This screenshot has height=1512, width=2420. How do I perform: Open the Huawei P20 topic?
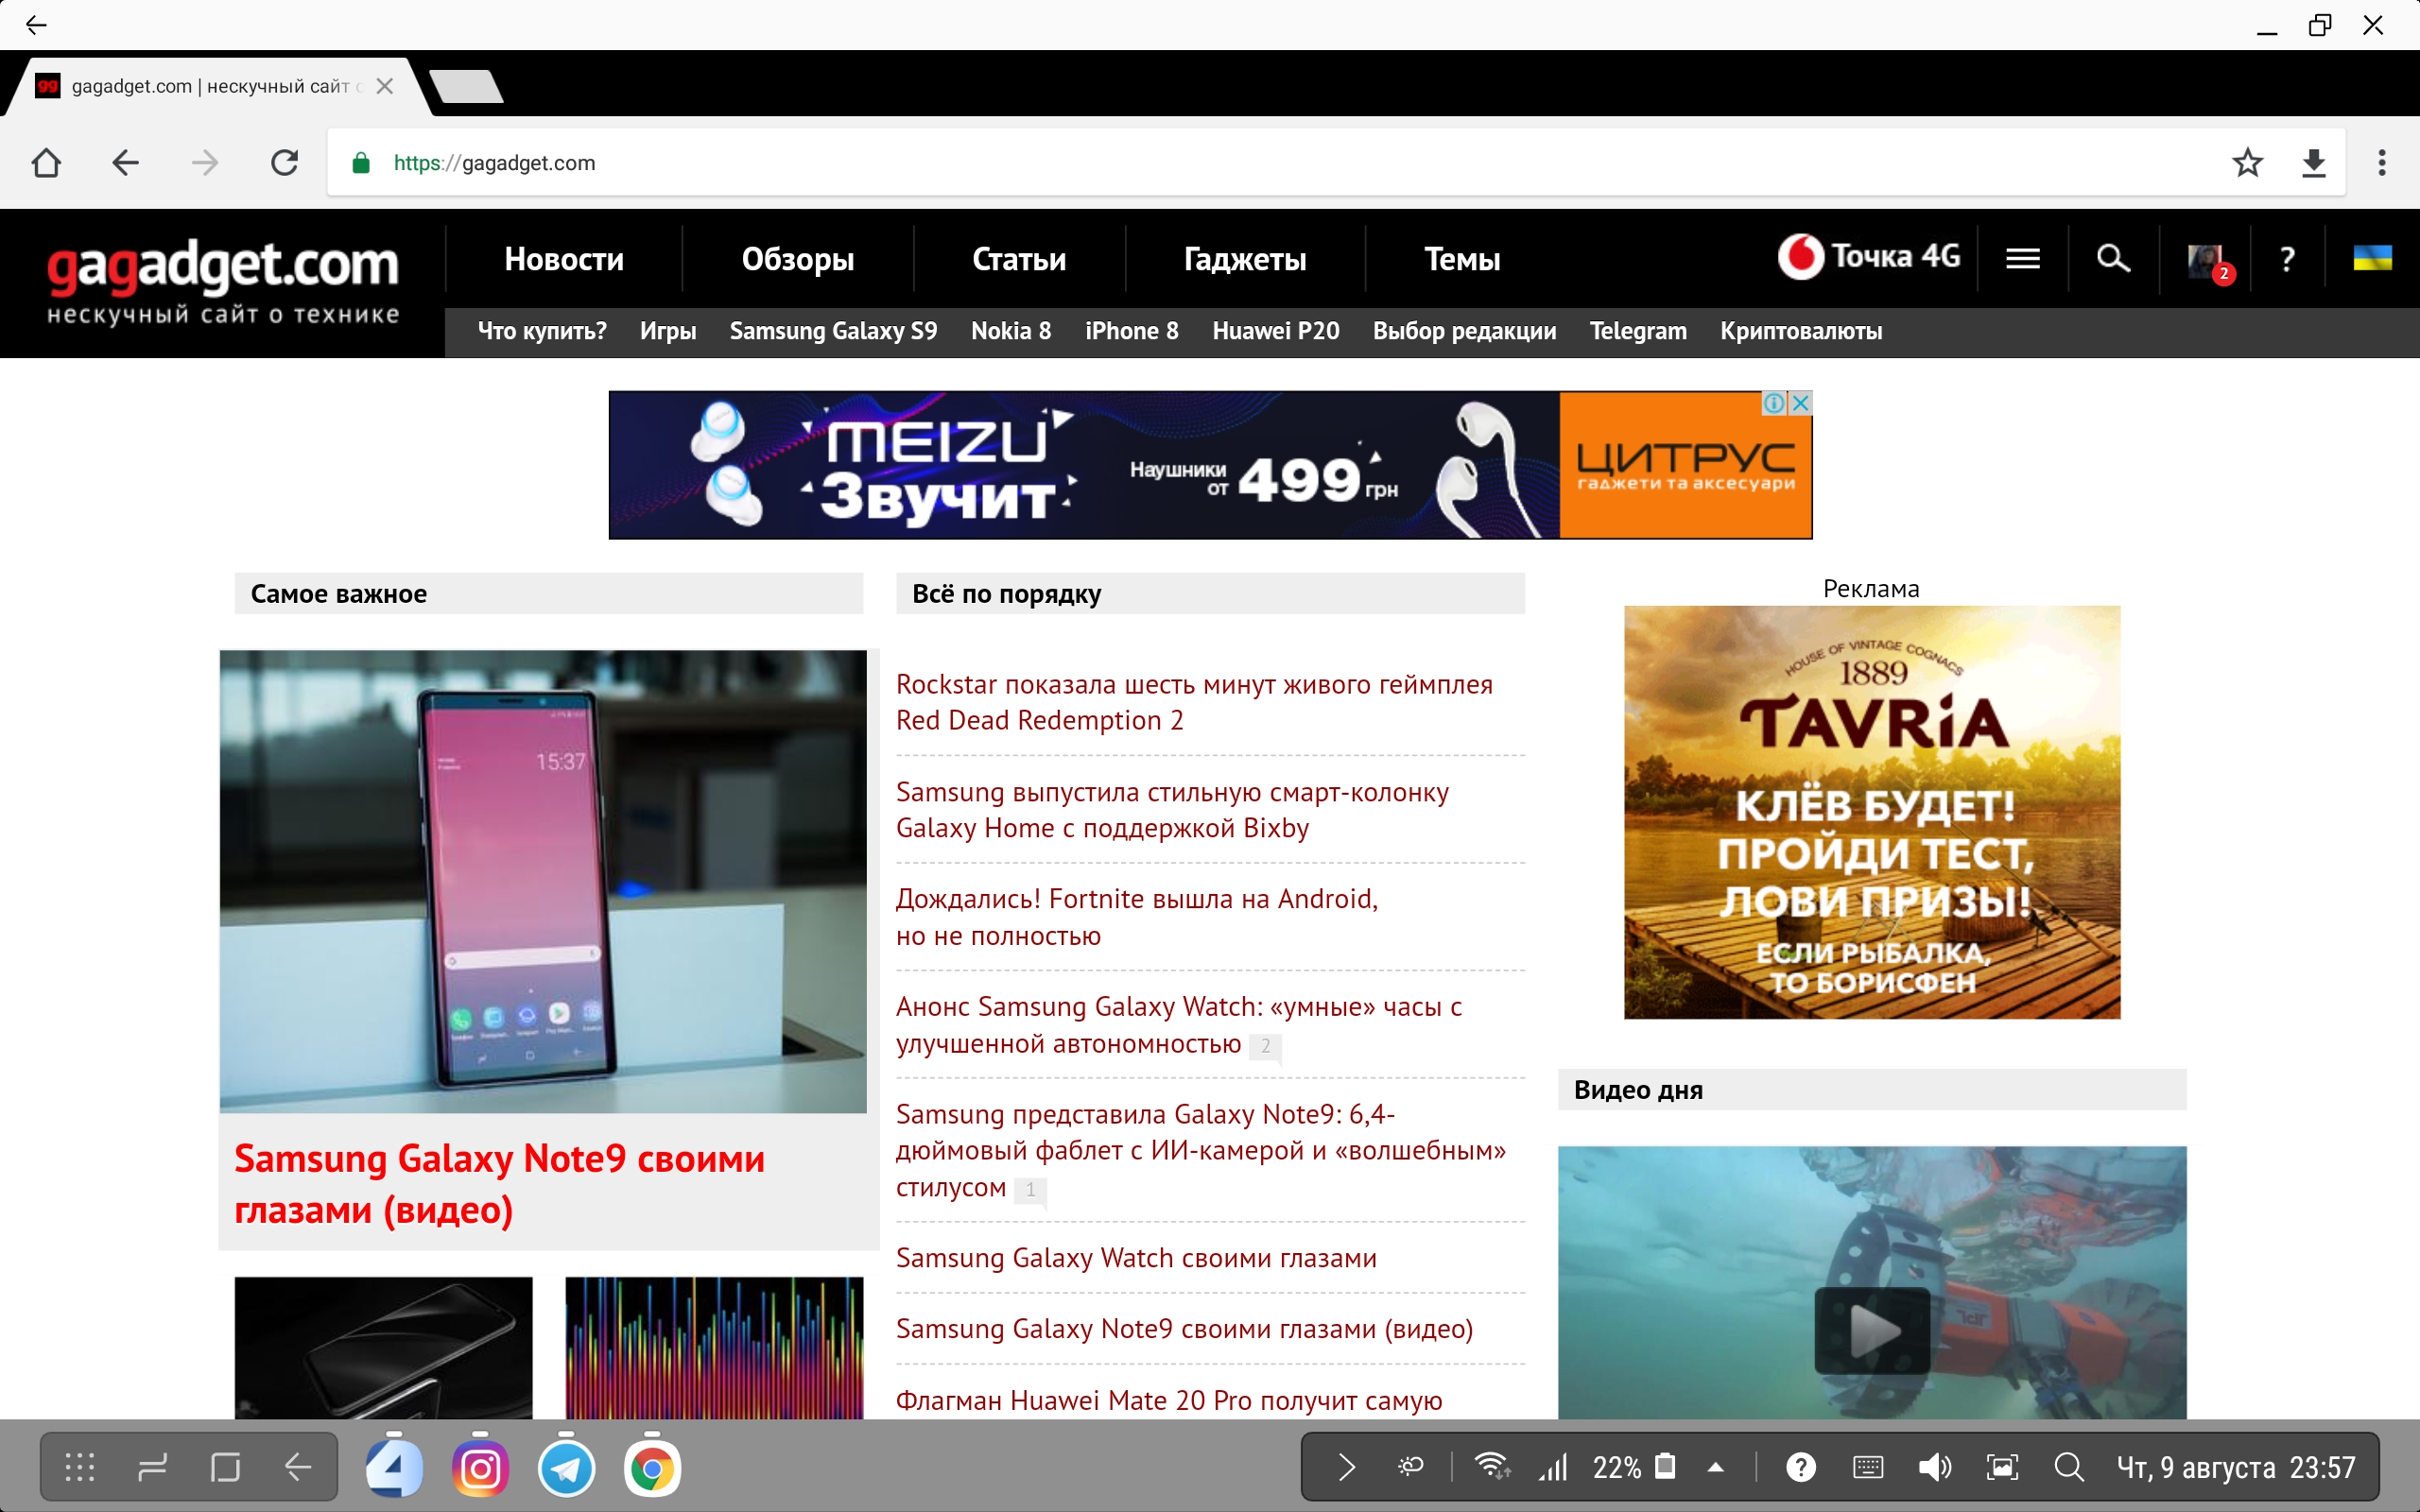[1276, 331]
